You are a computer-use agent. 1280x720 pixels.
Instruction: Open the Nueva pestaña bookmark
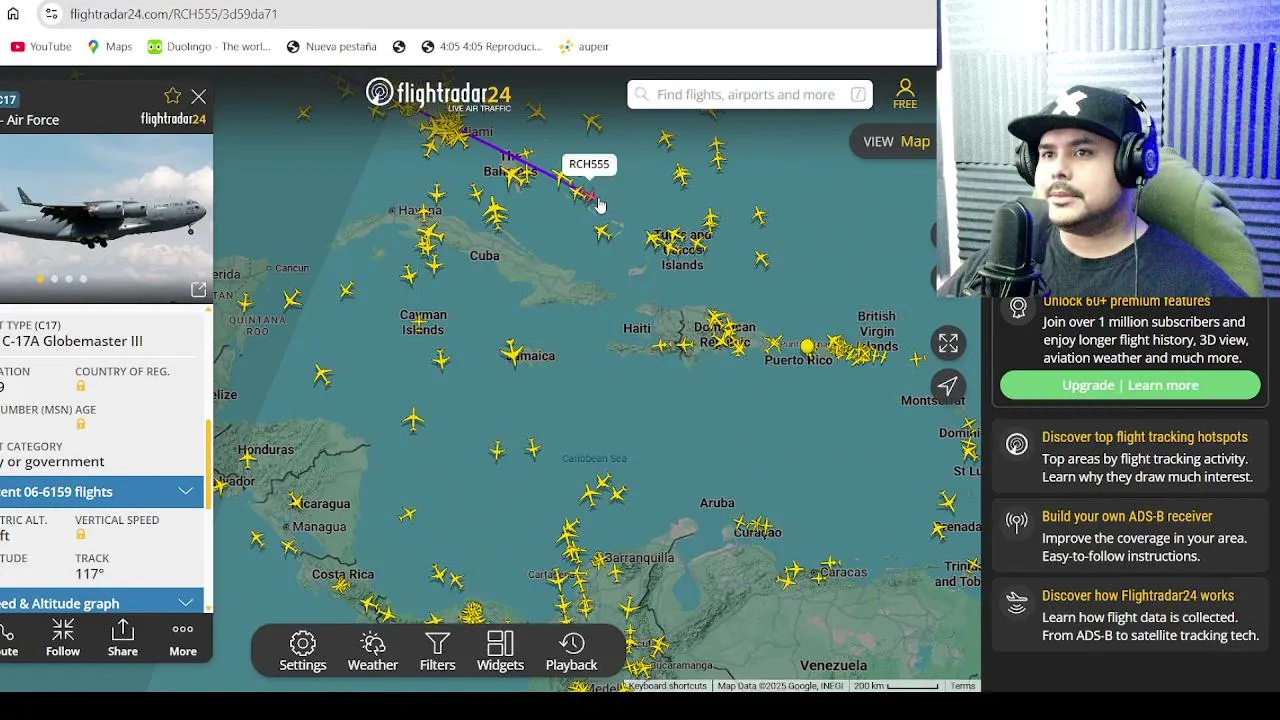click(x=331, y=46)
